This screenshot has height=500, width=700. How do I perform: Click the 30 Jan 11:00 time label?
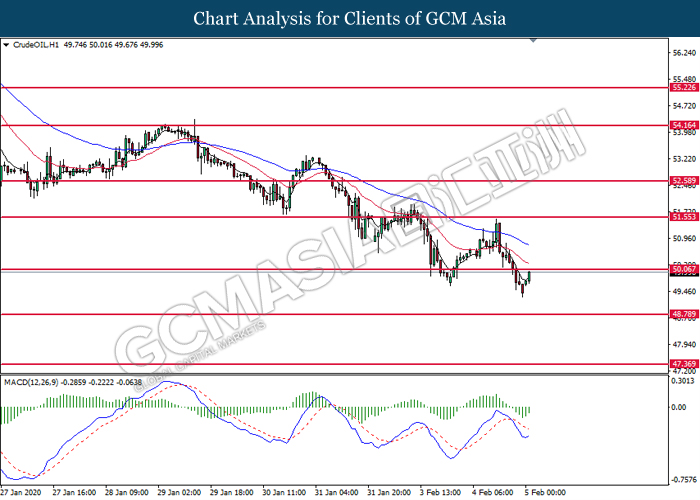284,492
